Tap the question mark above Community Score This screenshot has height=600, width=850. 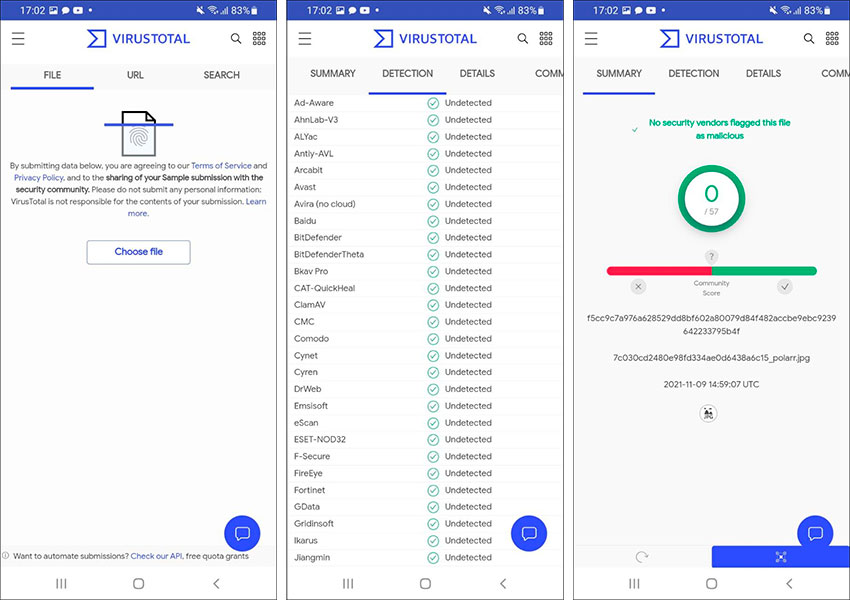(711, 257)
